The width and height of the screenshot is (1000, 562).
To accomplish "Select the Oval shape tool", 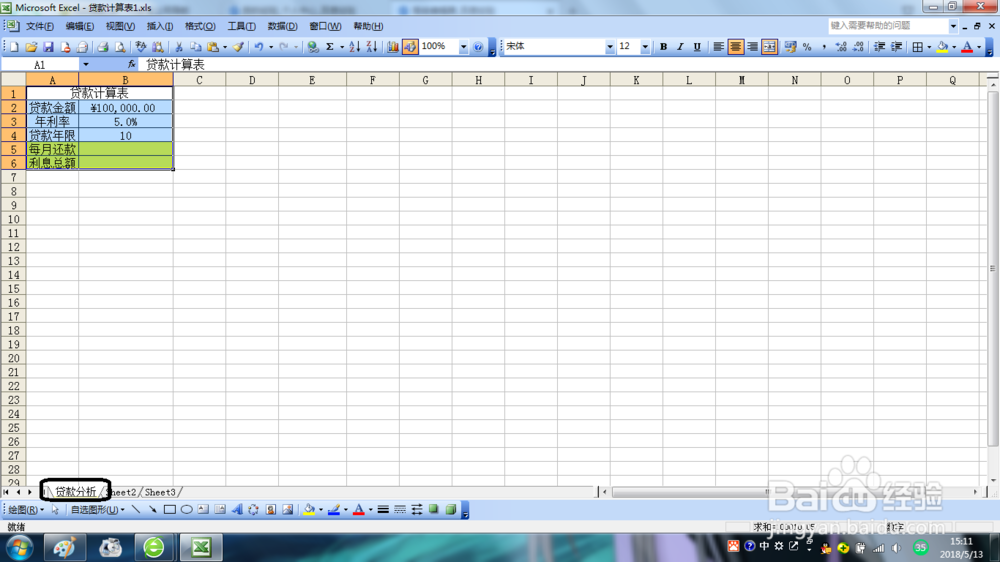I will 186,510.
